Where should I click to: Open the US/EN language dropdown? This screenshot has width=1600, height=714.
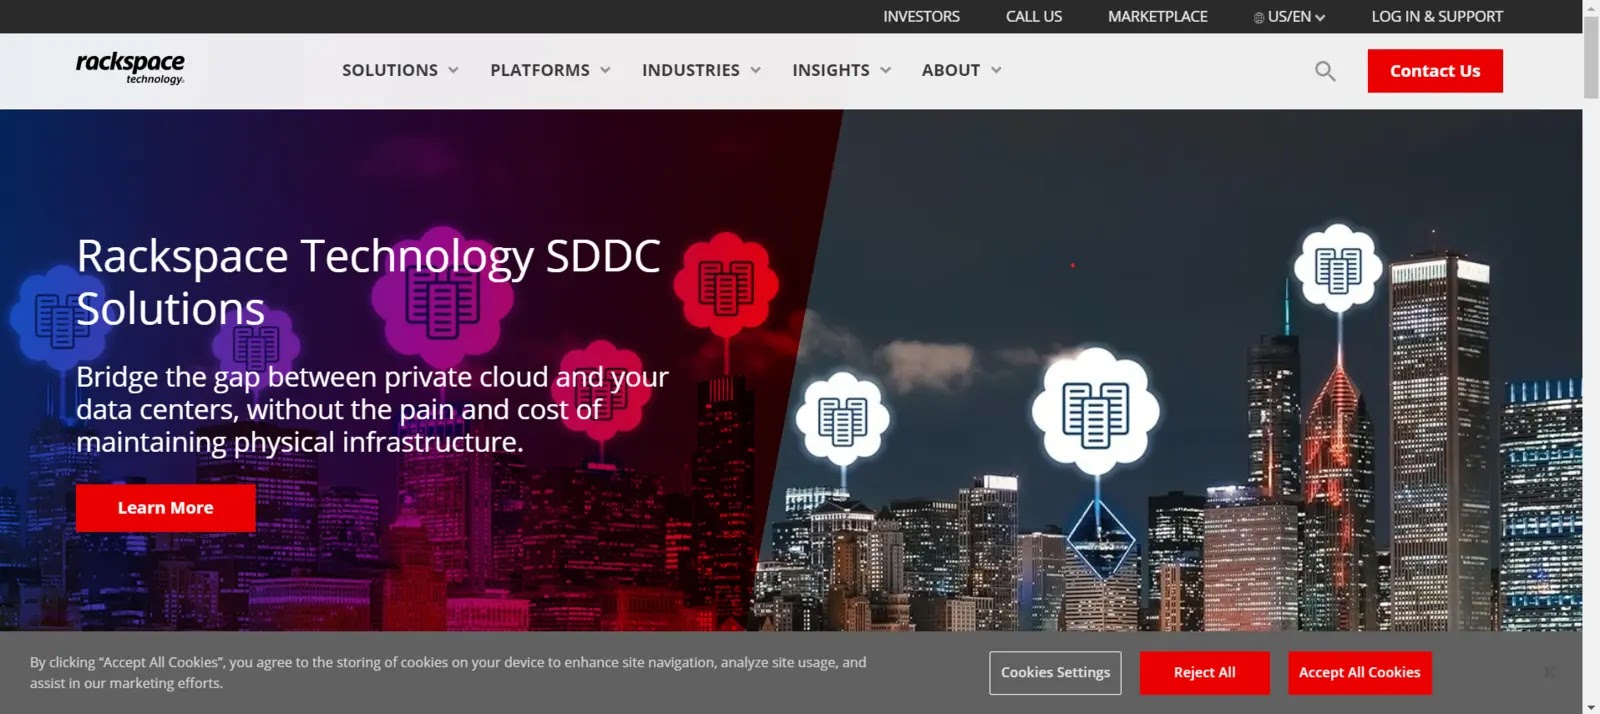1289,17
